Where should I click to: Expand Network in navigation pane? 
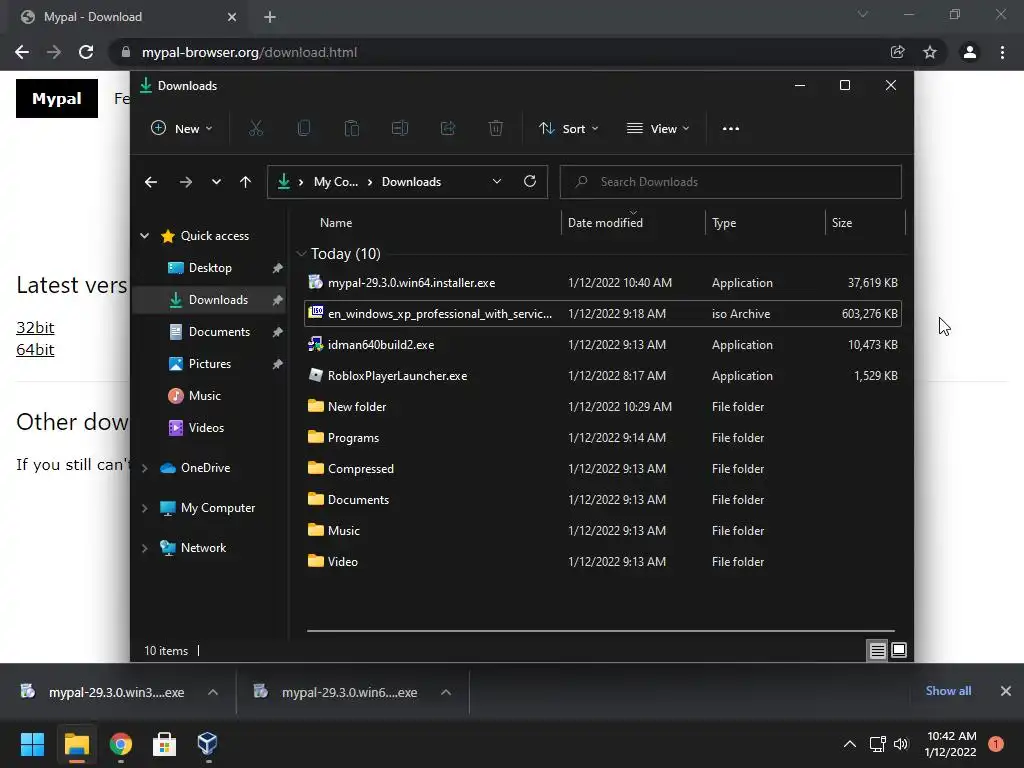144,548
